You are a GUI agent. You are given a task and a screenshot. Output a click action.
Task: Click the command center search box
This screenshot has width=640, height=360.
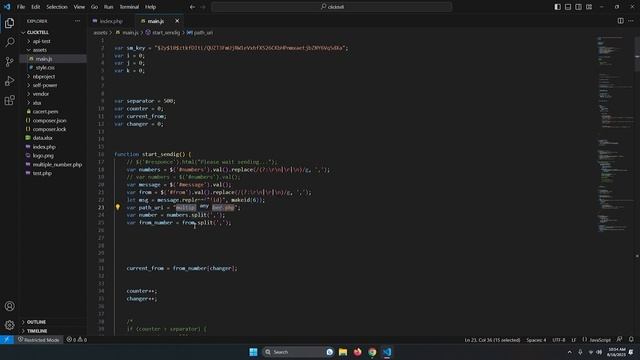pyautogui.click(x=332, y=7)
